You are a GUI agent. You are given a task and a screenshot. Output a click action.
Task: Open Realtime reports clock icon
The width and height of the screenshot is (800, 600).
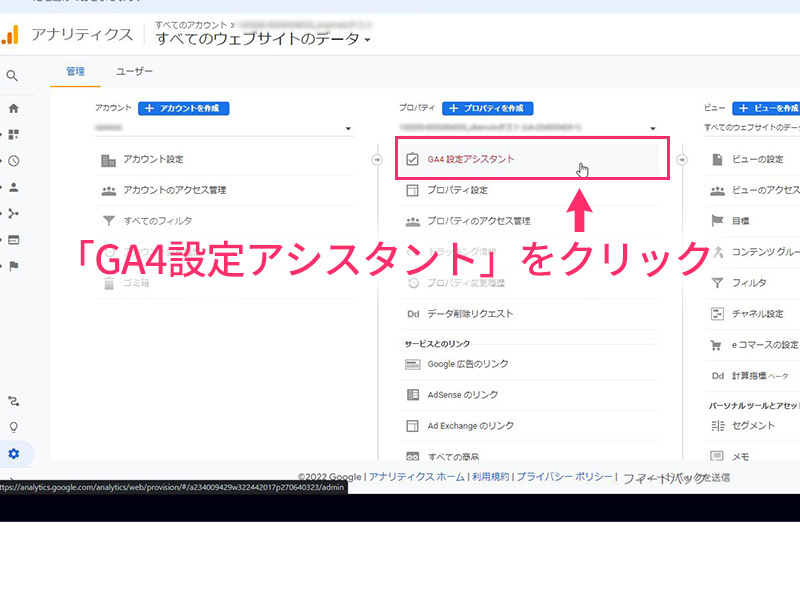click(x=14, y=161)
